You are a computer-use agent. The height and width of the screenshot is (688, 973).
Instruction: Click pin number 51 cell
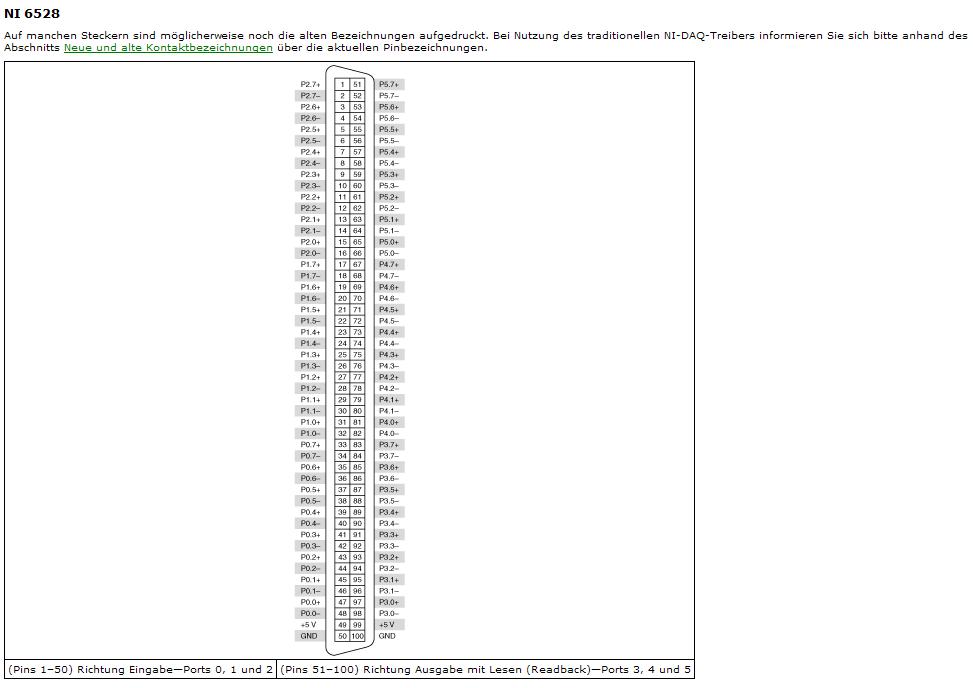pos(357,84)
